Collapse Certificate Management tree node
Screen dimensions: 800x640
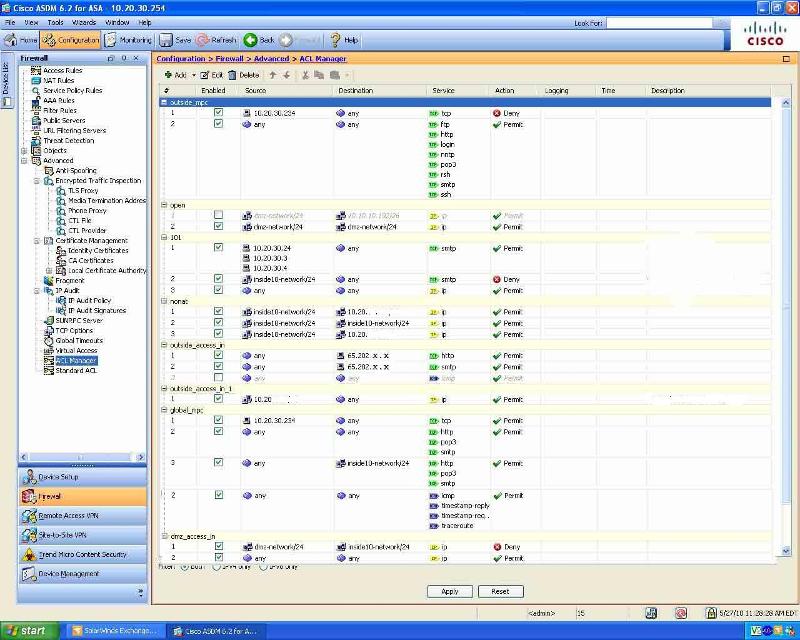[37, 240]
